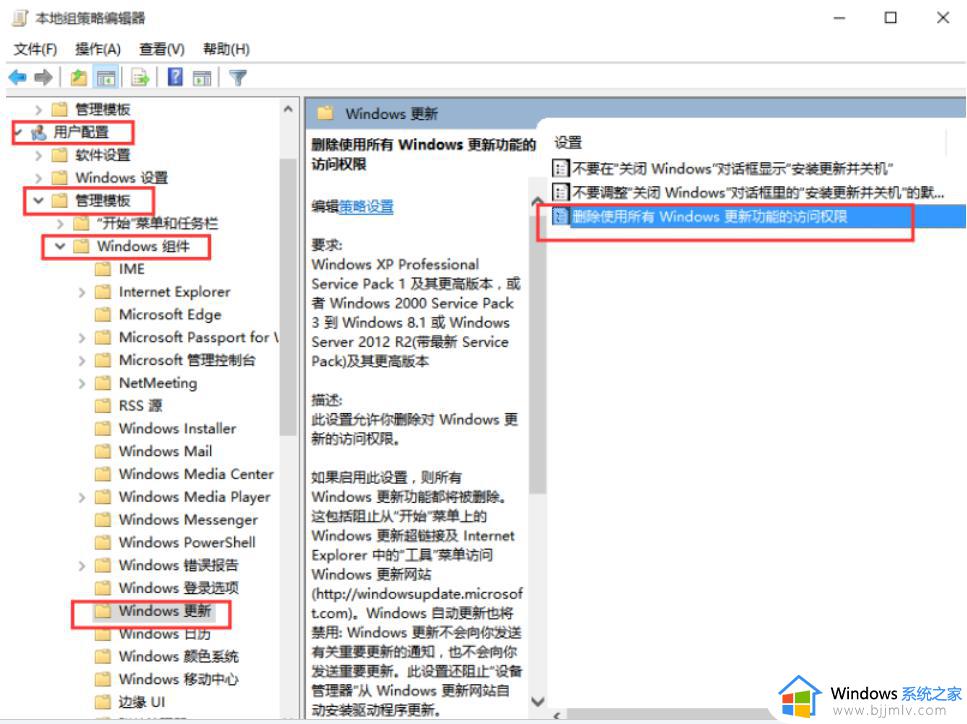This screenshot has width=967, height=724.
Task: Click the Filter funnel toolbar icon
Action: [237, 78]
